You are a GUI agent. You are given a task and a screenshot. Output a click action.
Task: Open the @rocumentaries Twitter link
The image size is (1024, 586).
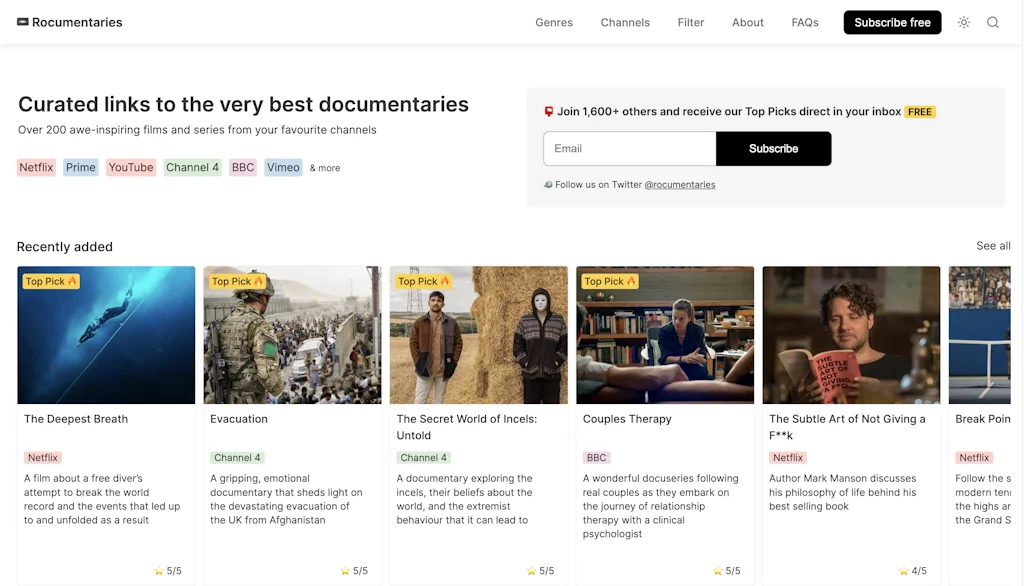tap(680, 185)
